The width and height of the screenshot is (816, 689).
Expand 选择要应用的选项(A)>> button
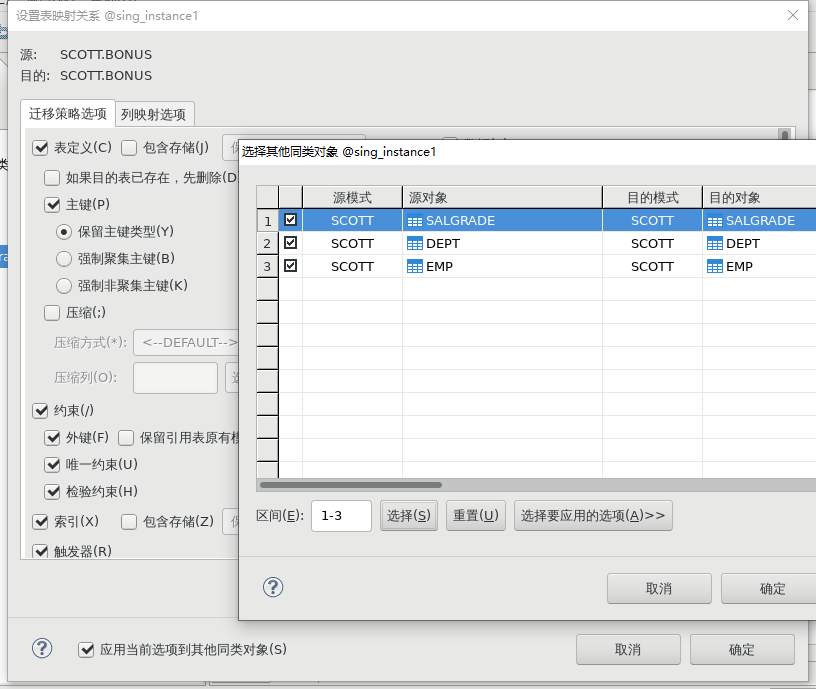[593, 516]
